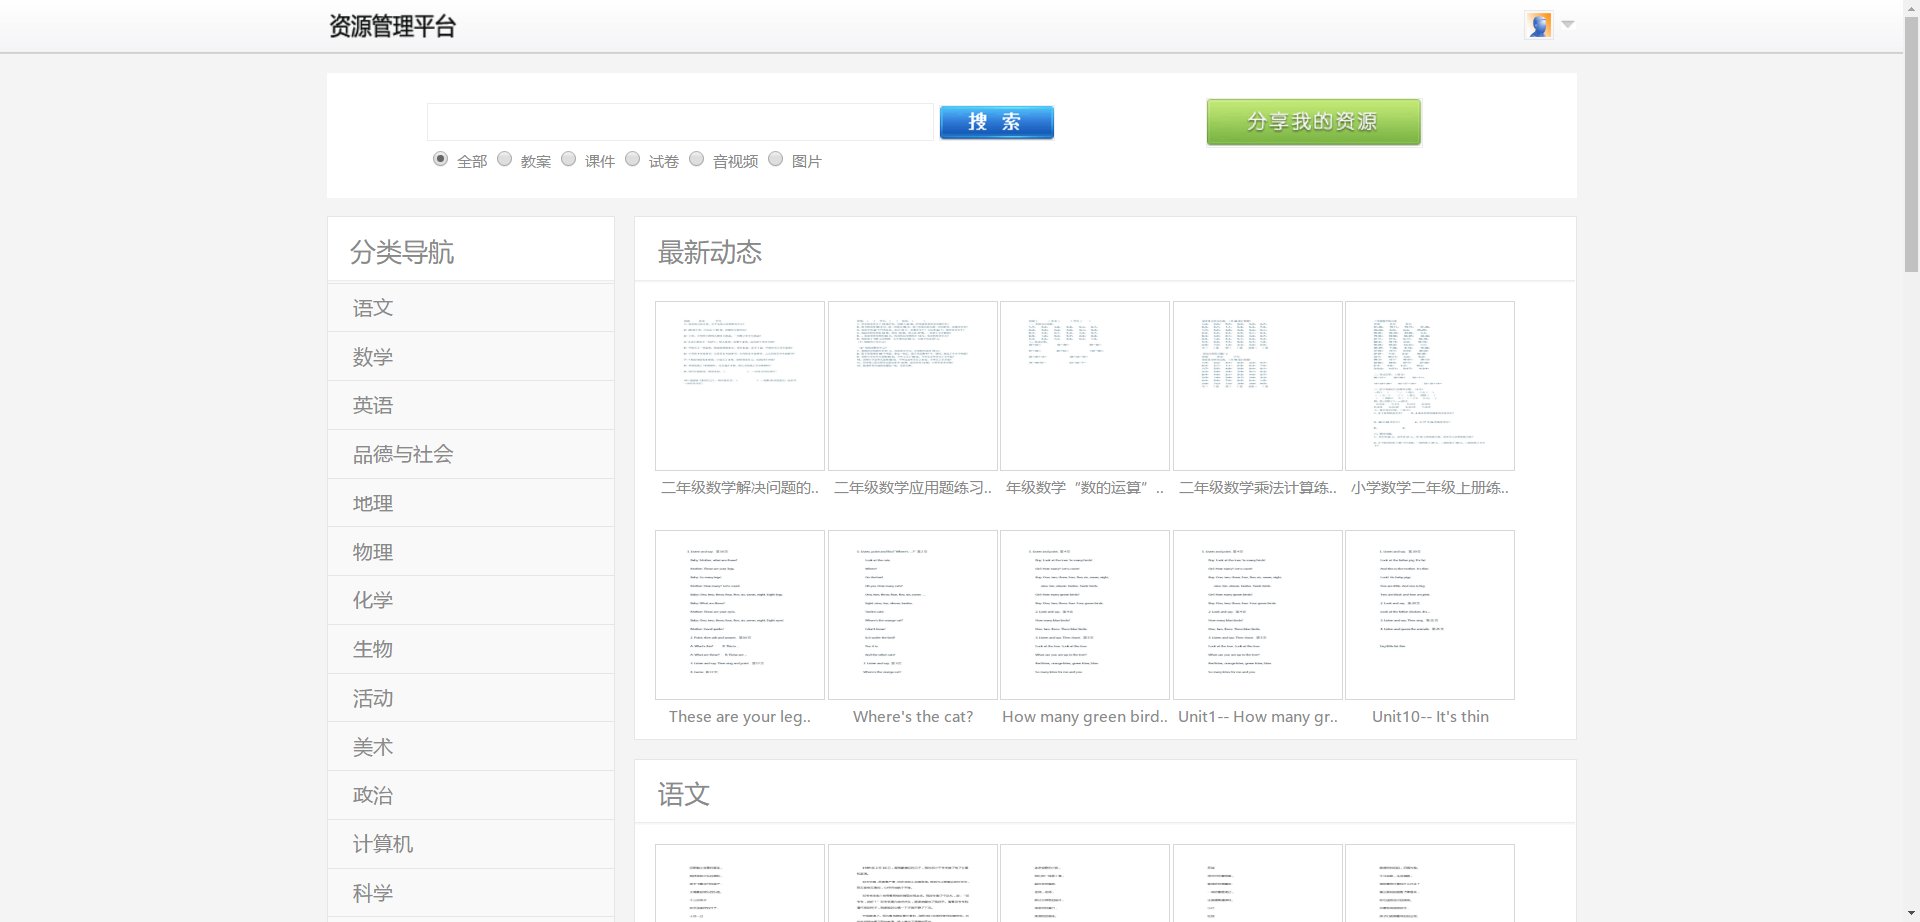
Task: Click the 分类导航 sidebar heading
Action: [x=402, y=252]
